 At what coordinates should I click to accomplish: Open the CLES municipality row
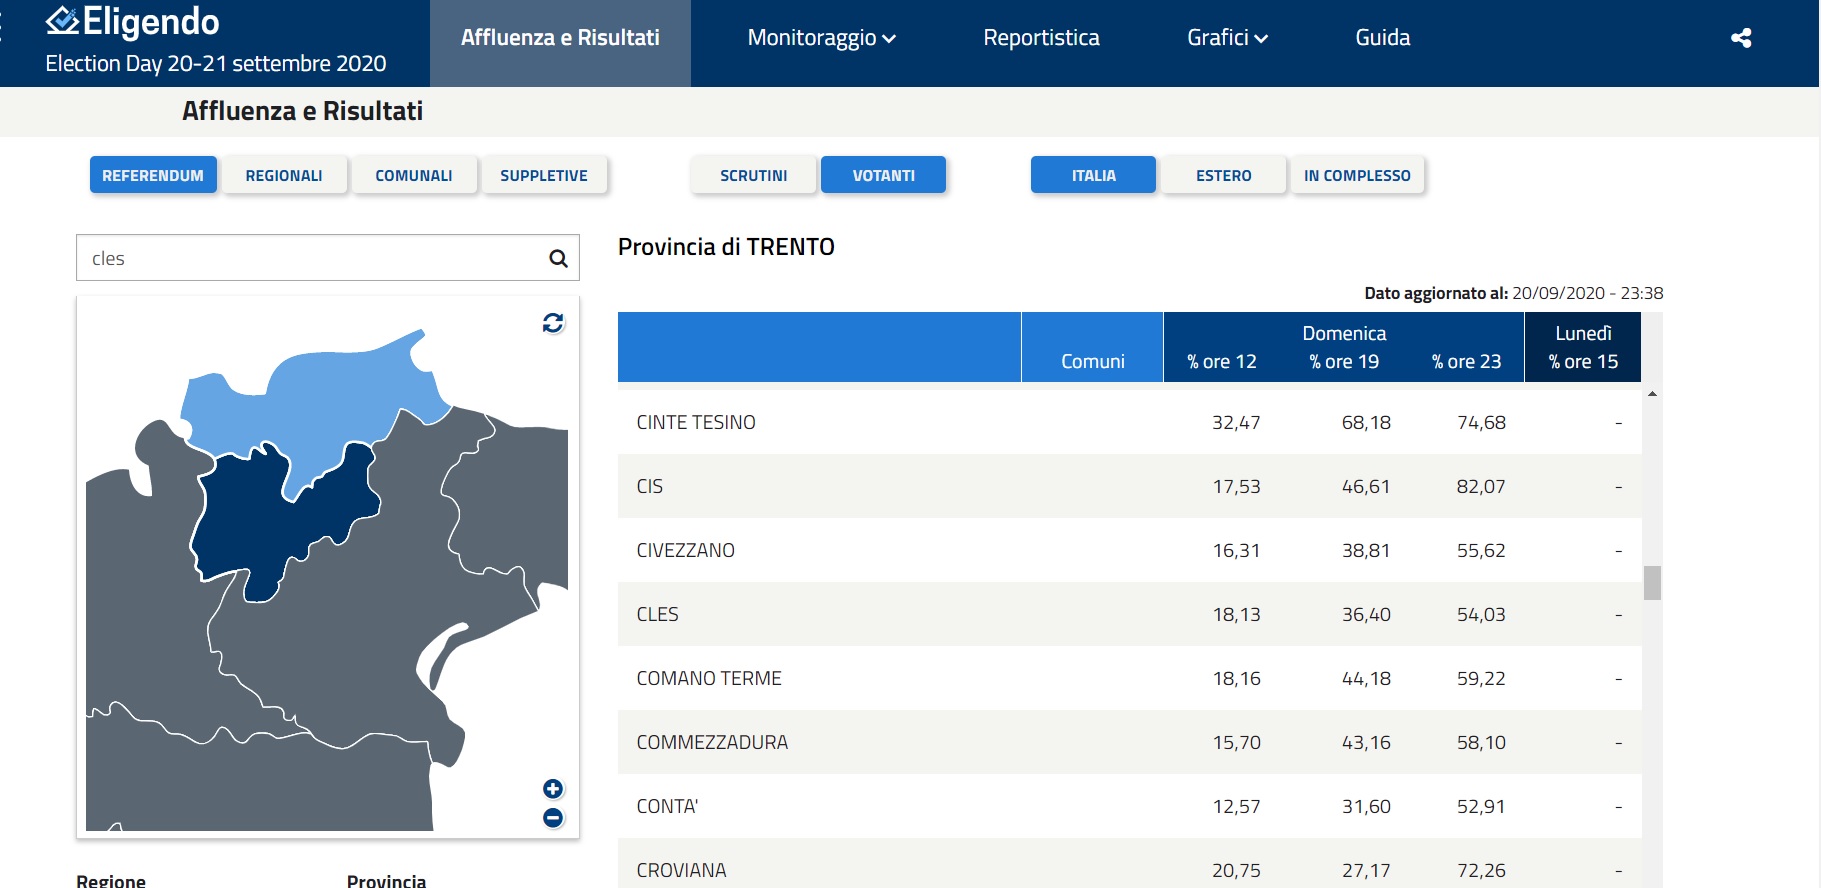tap(658, 614)
